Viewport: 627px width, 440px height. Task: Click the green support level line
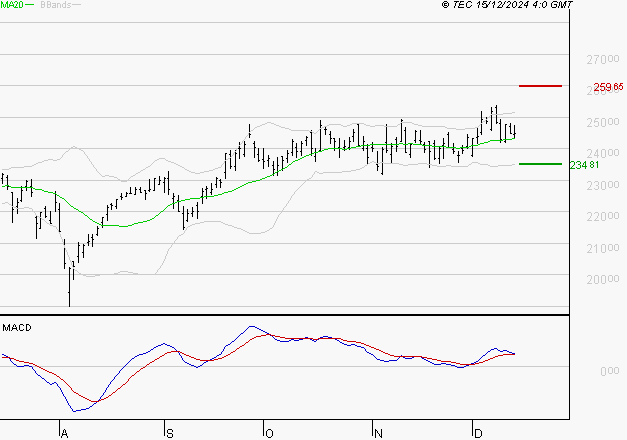540,164
